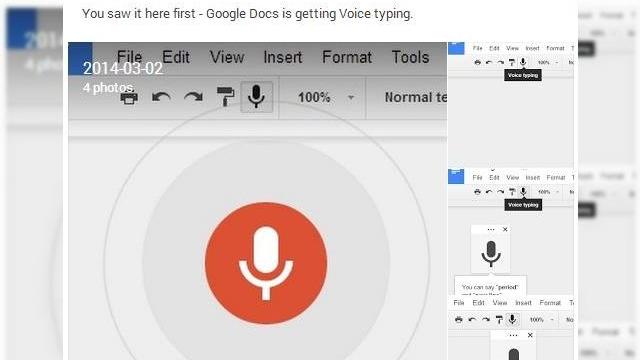Open the Format menu in the third thumbnail
This screenshot has width=640, height=360.
tap(550, 303)
